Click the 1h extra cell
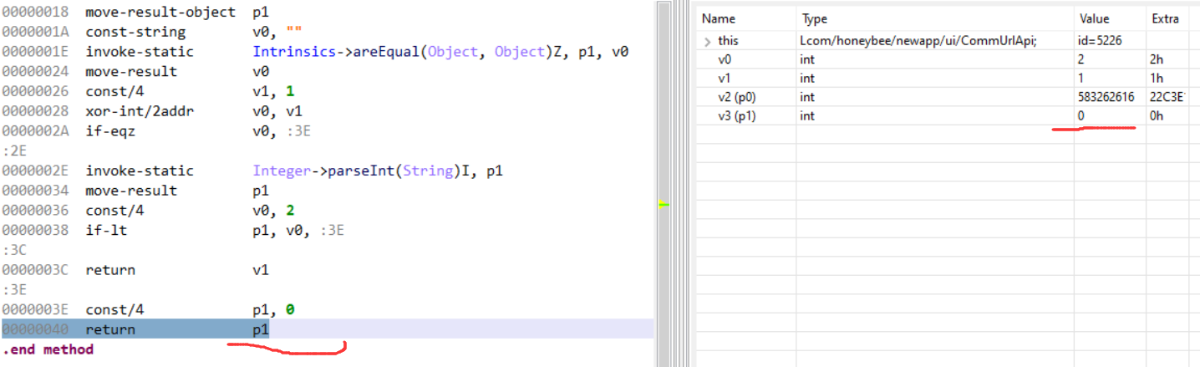The image size is (1200, 367). click(x=1157, y=79)
